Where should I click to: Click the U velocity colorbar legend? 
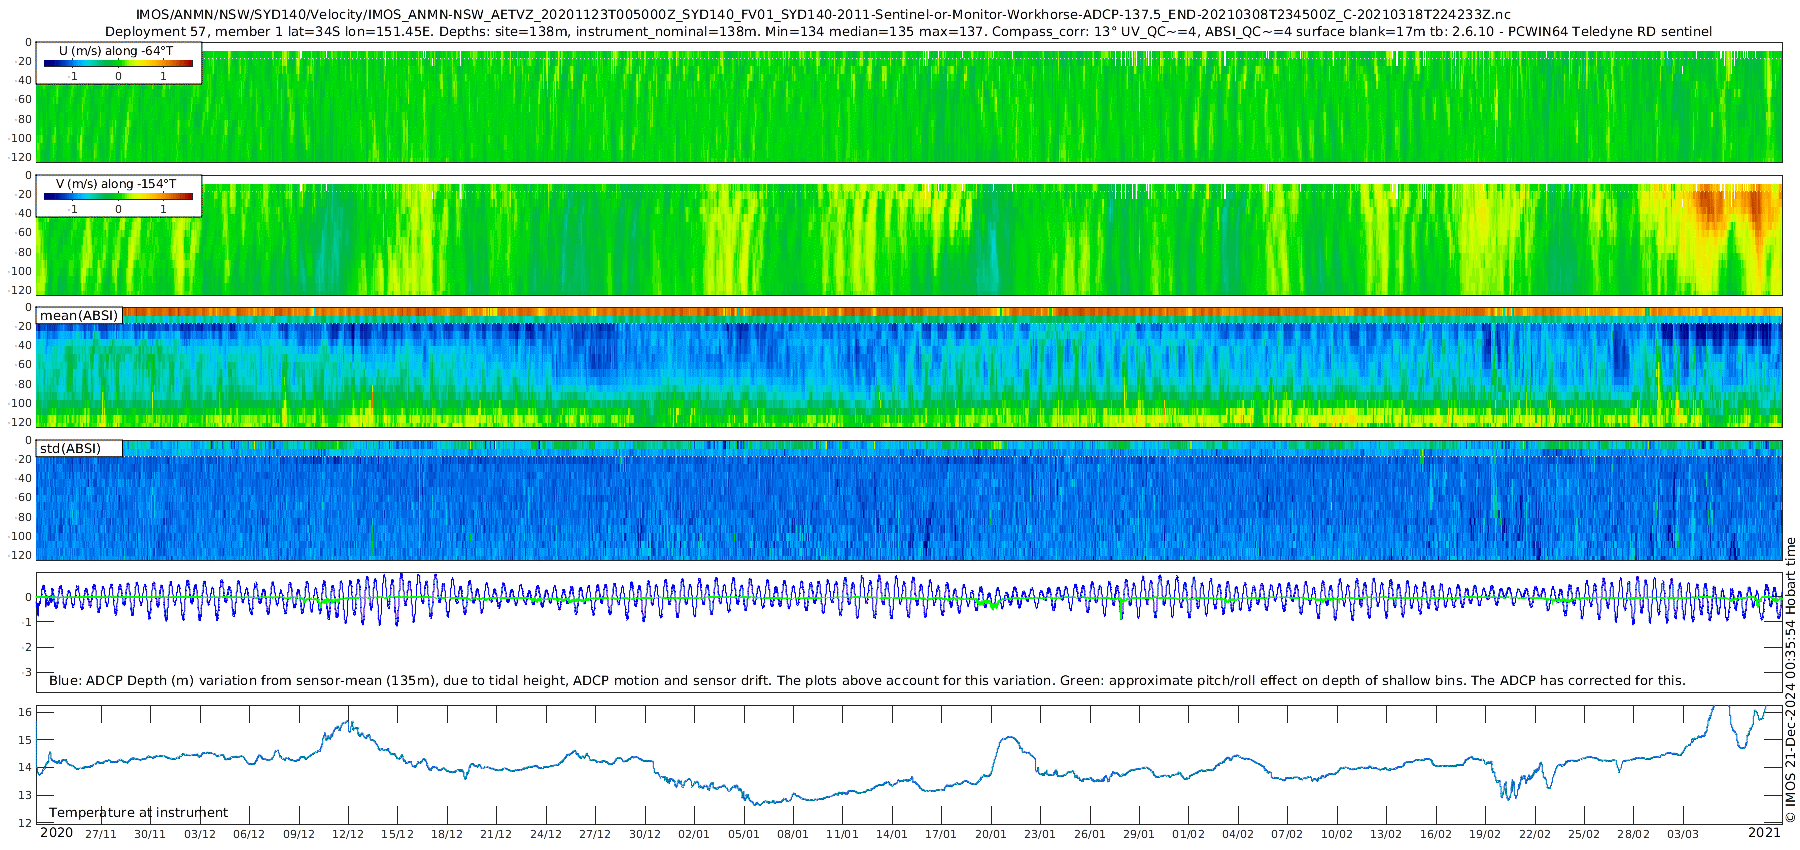(118, 63)
